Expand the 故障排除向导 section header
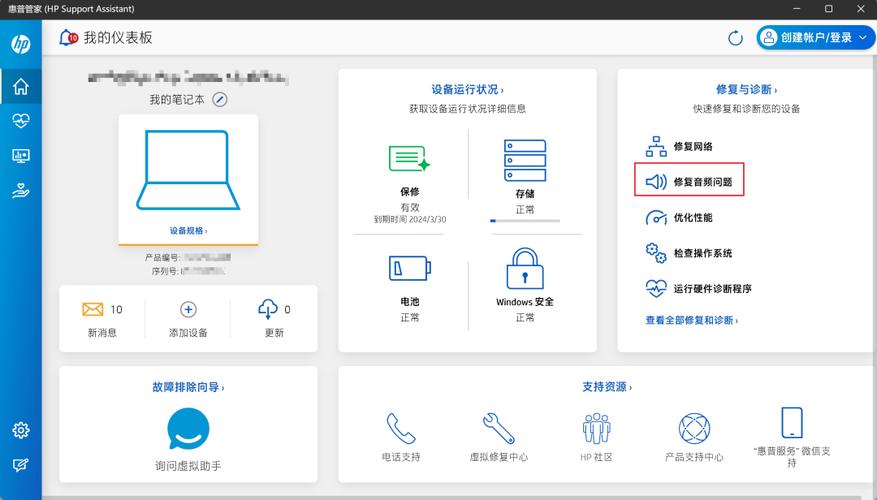 188,386
